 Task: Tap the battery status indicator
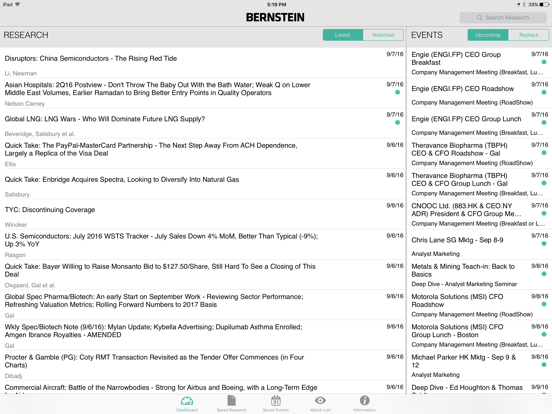click(x=544, y=5)
